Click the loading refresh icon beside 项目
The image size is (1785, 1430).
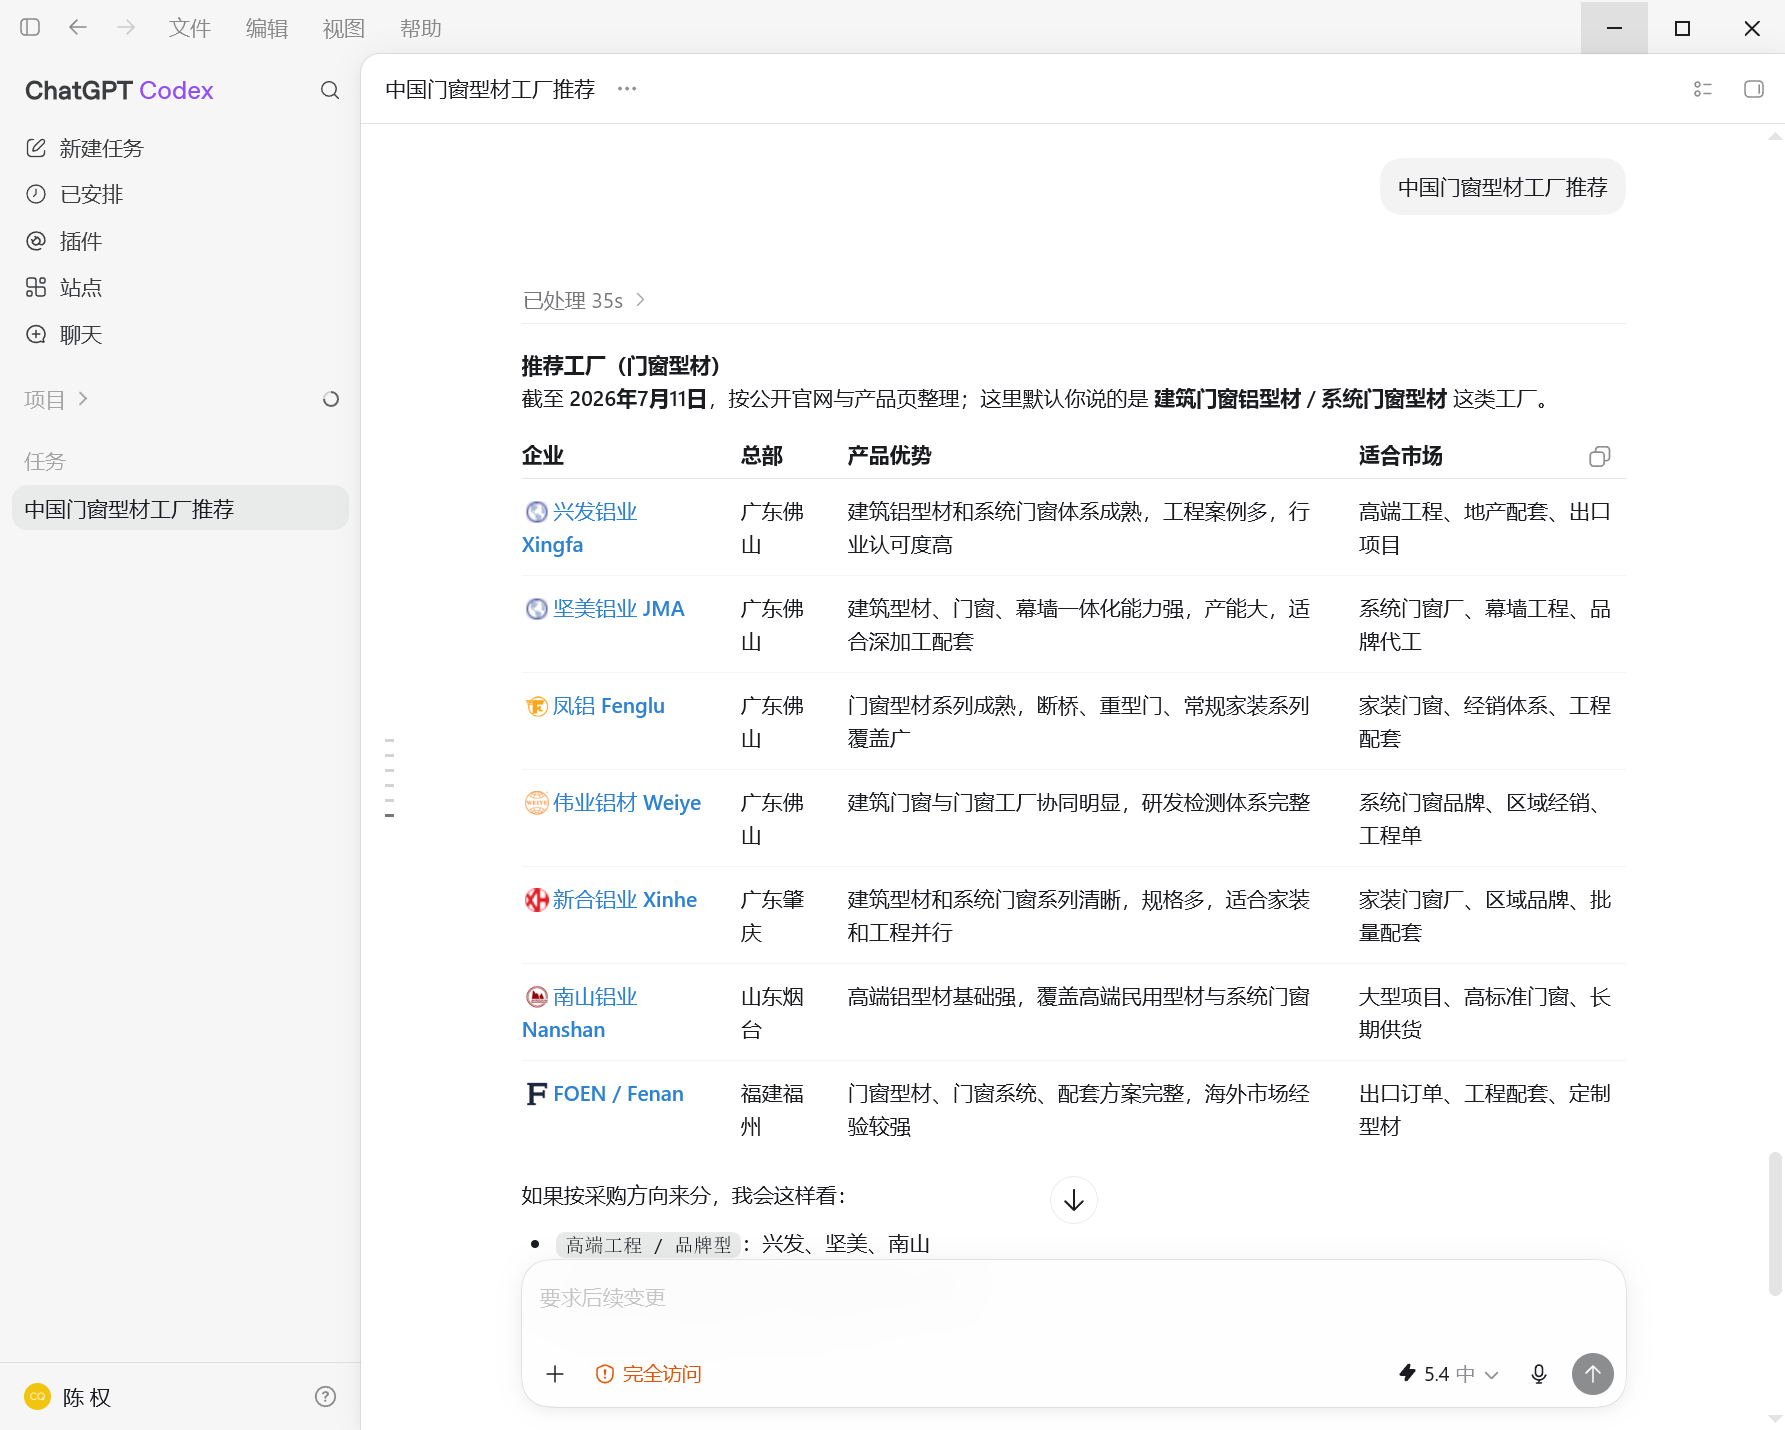pyautogui.click(x=331, y=399)
